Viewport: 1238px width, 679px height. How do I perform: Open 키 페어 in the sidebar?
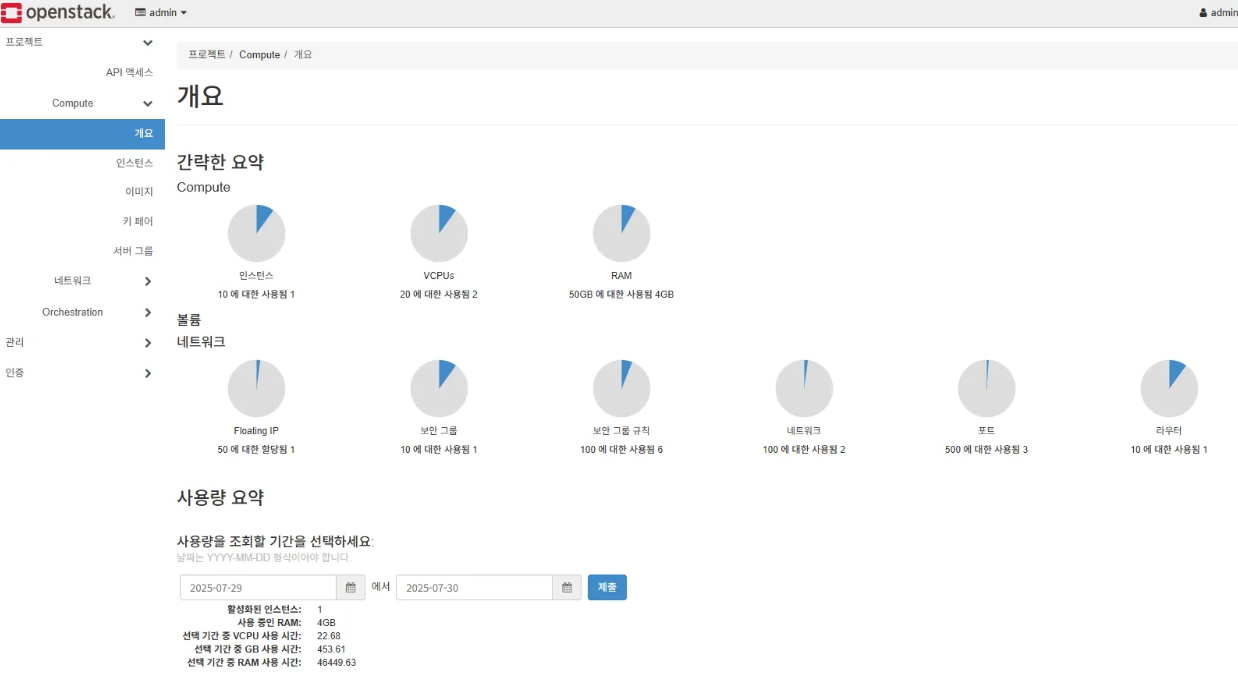(137, 221)
